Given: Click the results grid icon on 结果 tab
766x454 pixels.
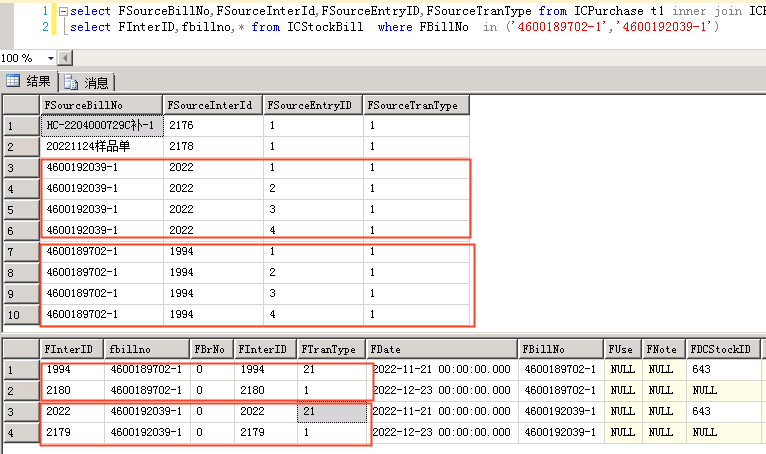Looking at the screenshot, I should 13,82.
